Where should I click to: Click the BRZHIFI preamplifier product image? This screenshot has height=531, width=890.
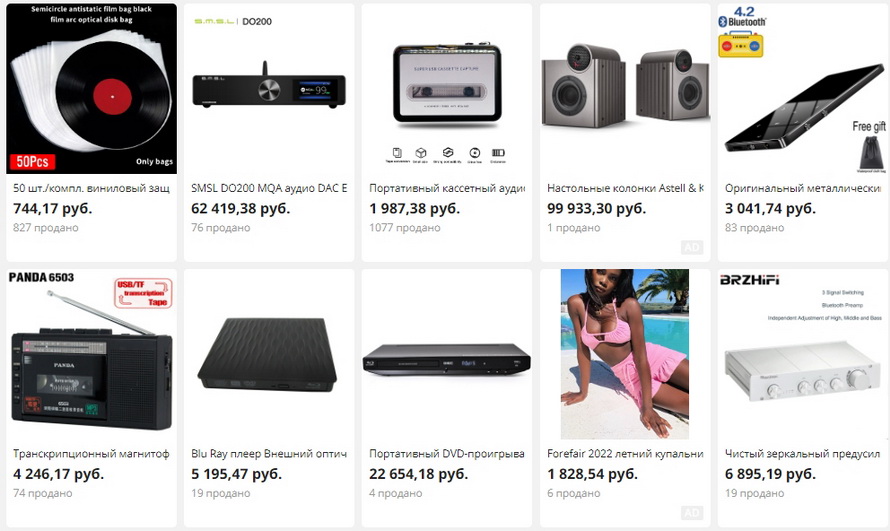click(x=803, y=354)
